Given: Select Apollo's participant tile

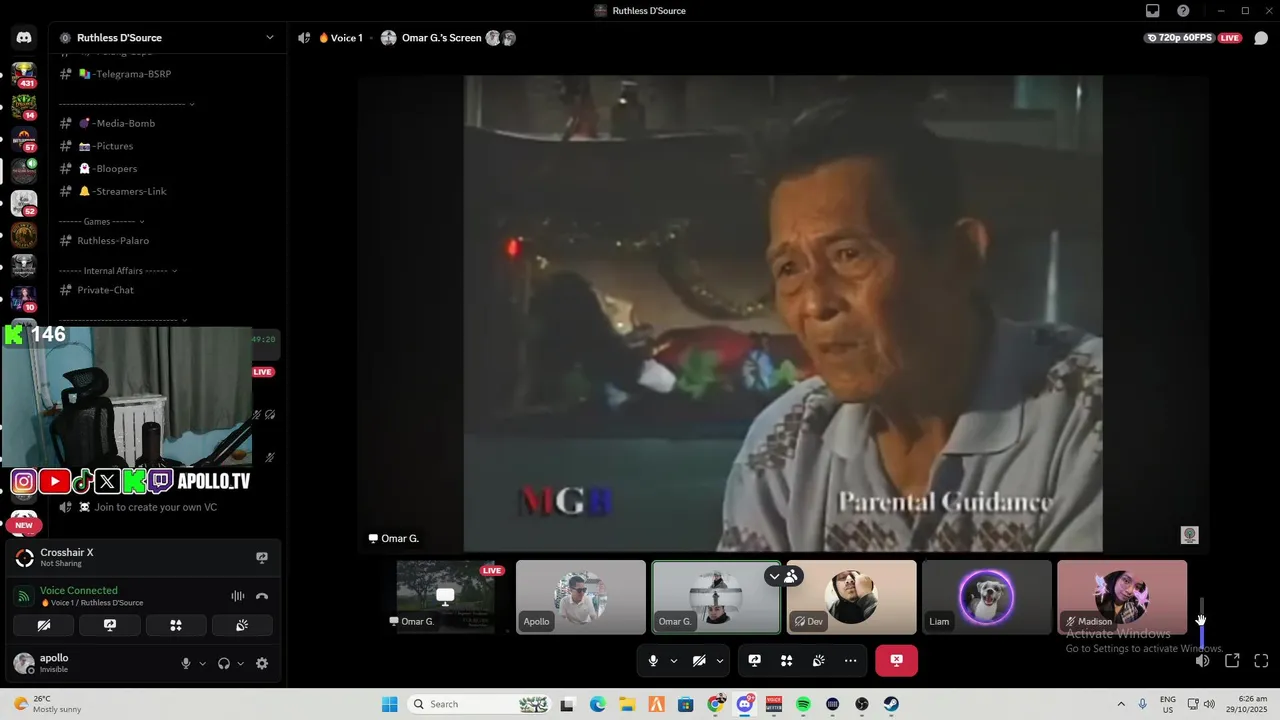Looking at the screenshot, I should (x=581, y=597).
